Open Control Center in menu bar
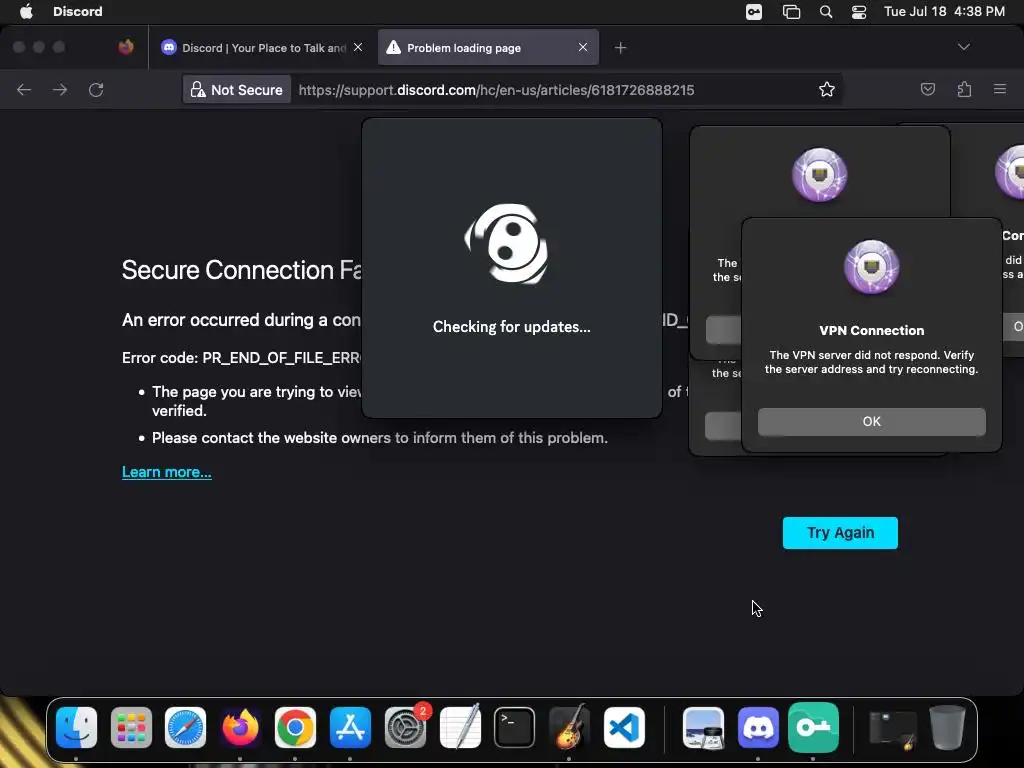This screenshot has height=768, width=1024. (x=859, y=12)
